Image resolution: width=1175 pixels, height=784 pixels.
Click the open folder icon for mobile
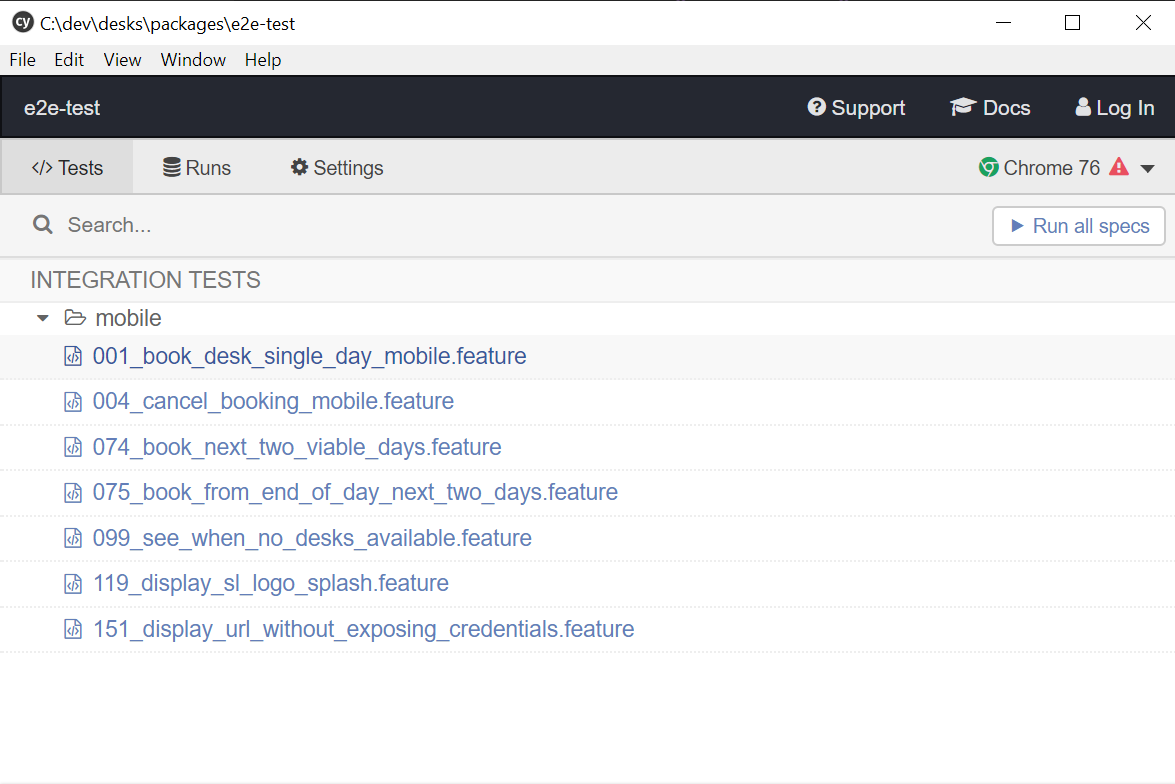coord(75,318)
